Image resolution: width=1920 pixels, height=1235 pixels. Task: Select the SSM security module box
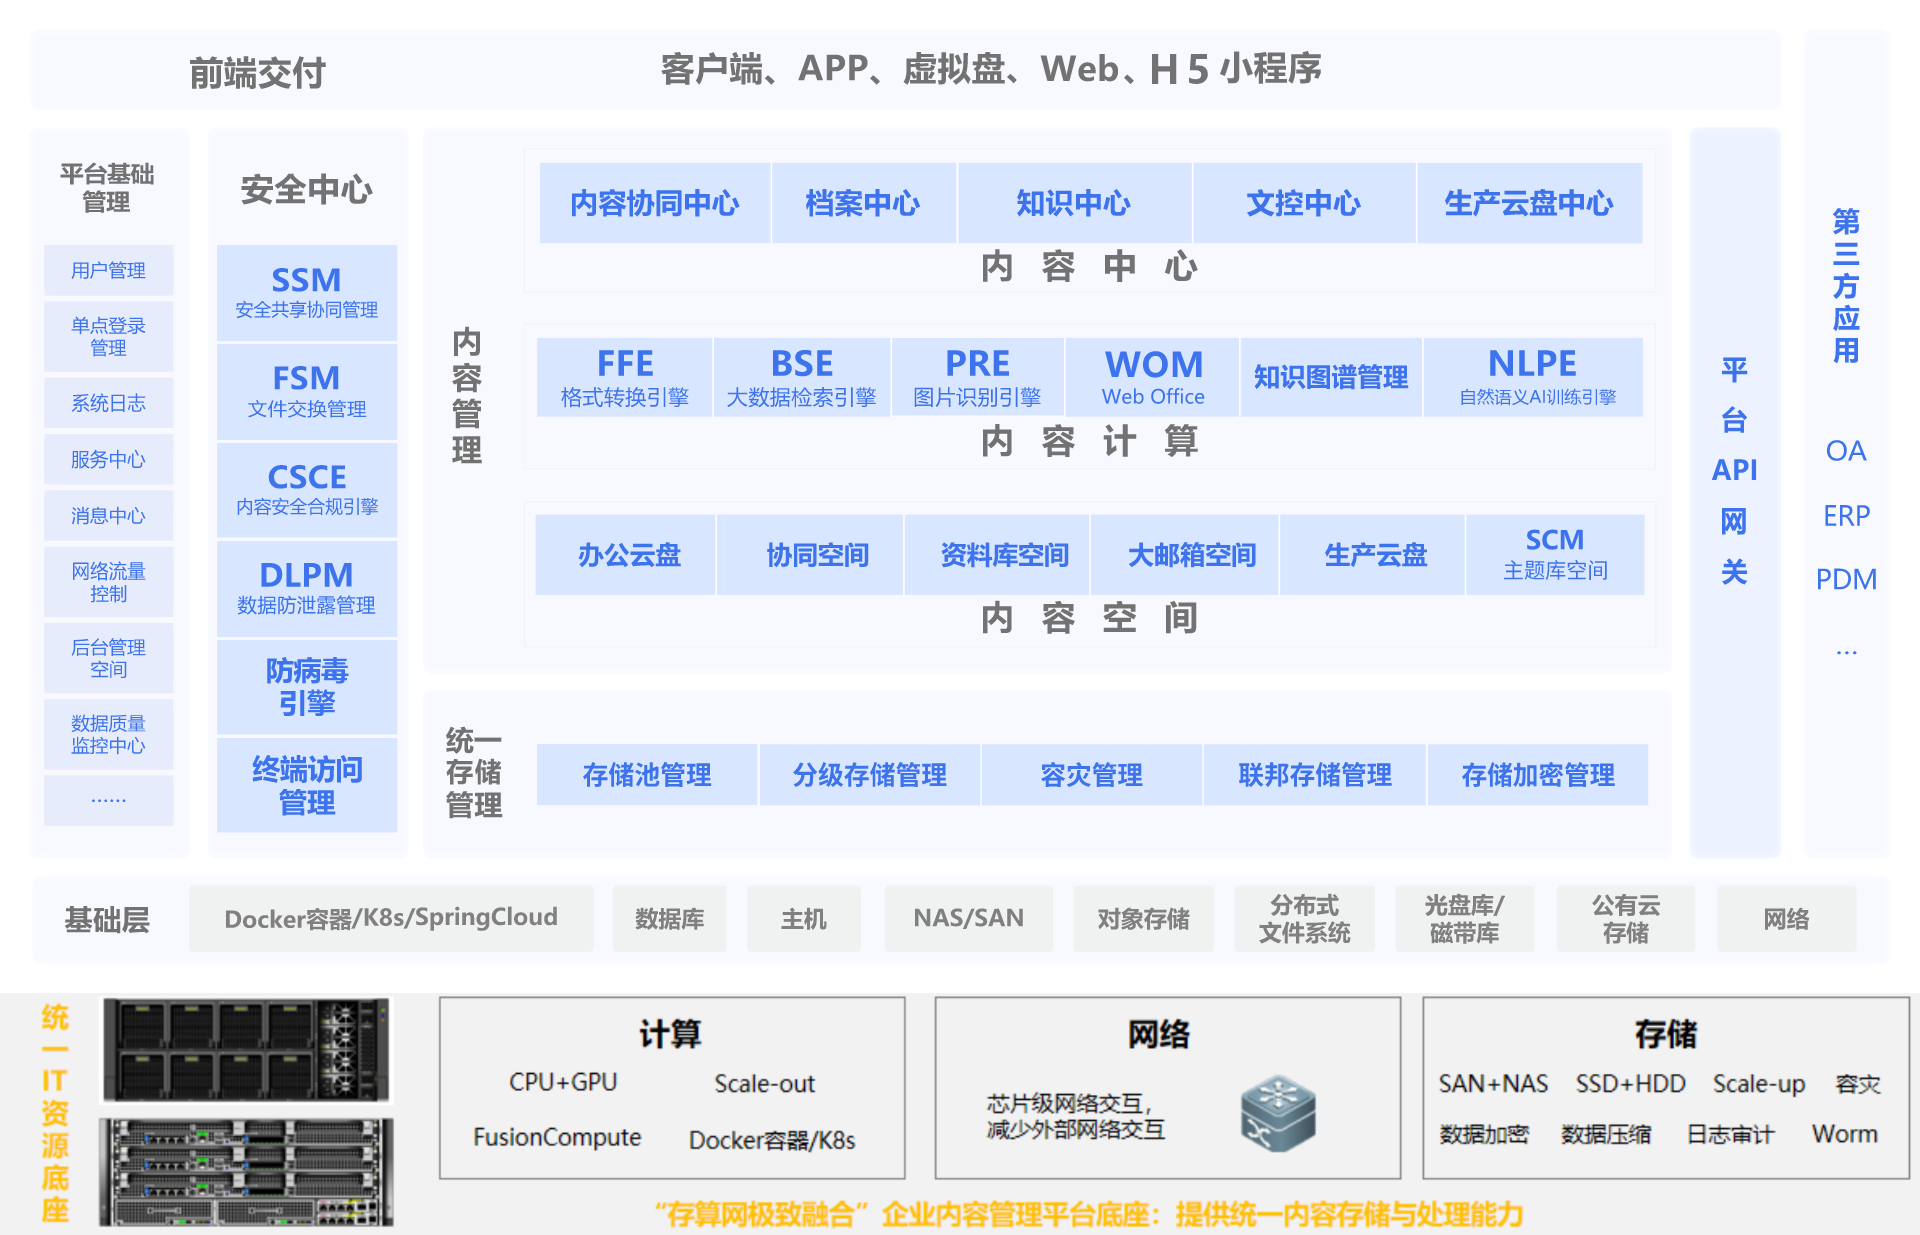pos(306,292)
